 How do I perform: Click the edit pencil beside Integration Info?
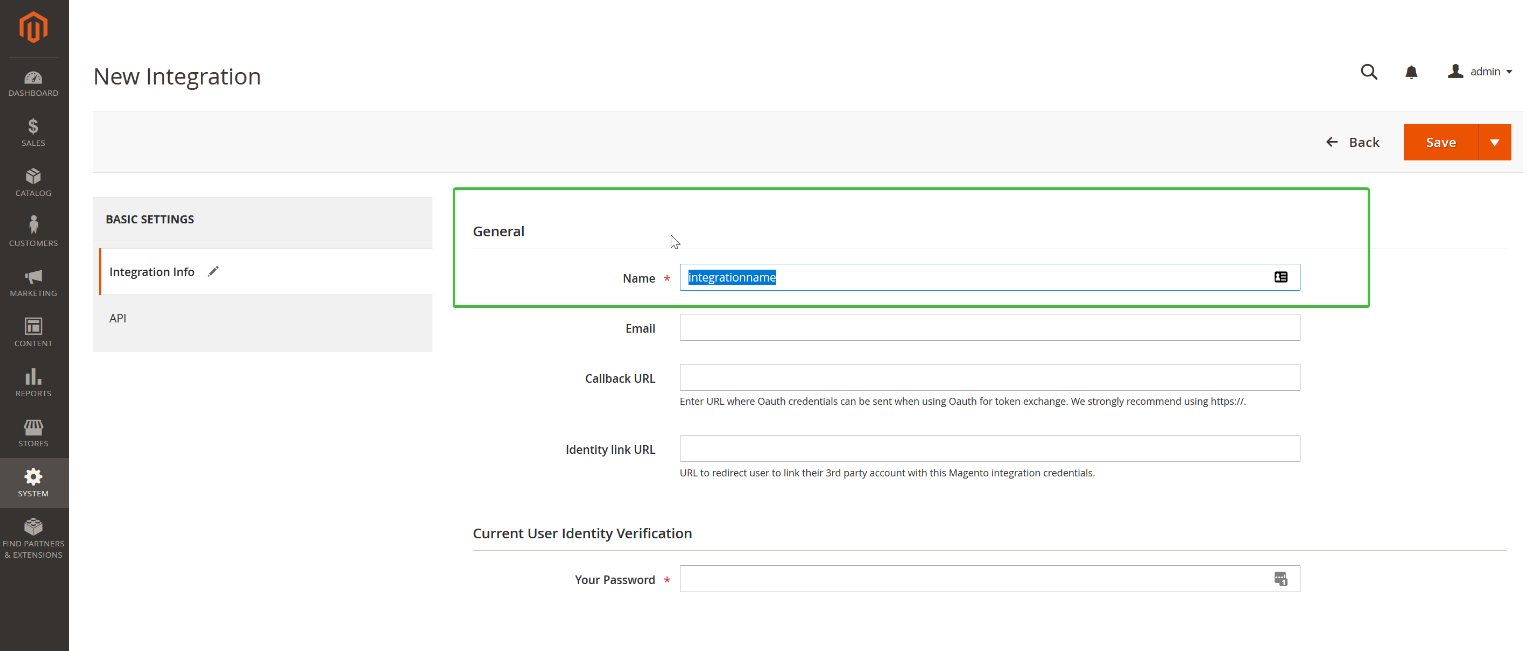click(x=212, y=270)
